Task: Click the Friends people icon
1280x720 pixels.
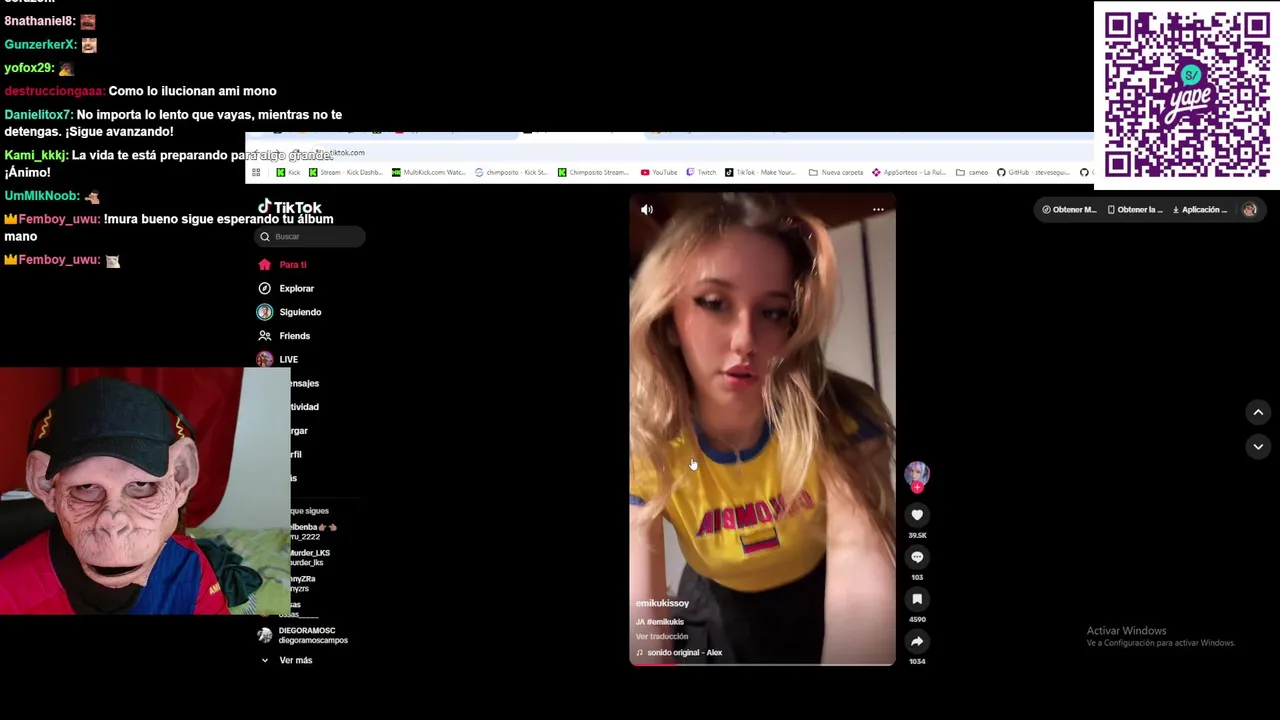Action: [x=264, y=336]
